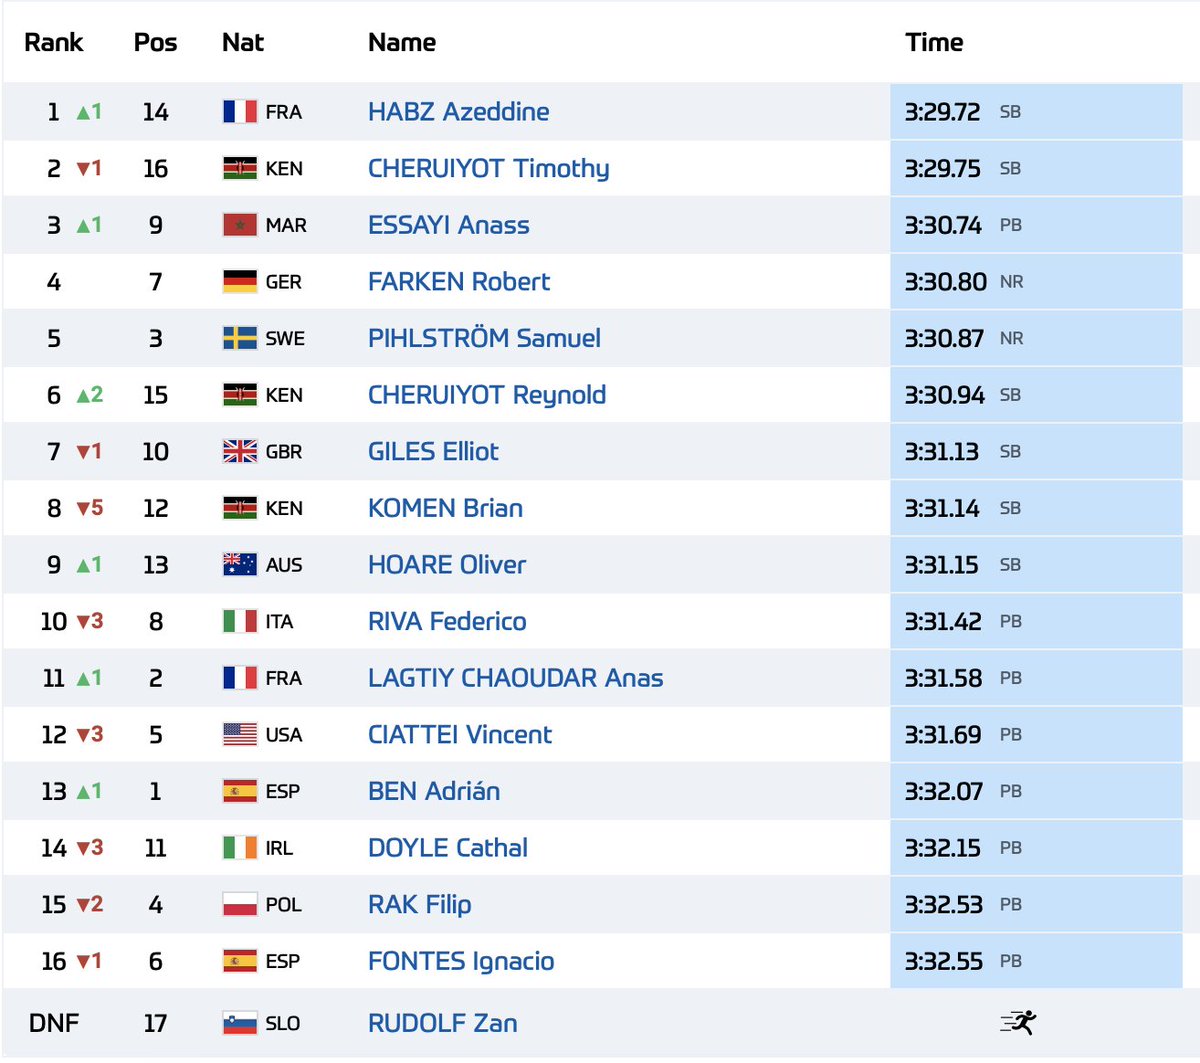Image resolution: width=1200 pixels, height=1063 pixels.
Task: Click the running figure icon in RUDOLF's row
Action: 1018,1022
